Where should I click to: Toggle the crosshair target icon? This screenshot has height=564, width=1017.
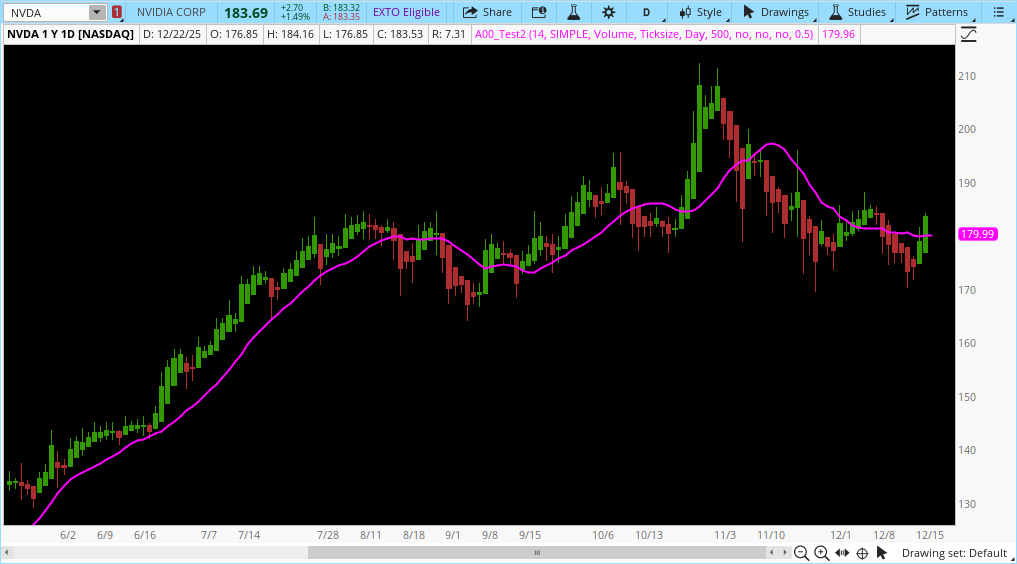[x=862, y=553]
